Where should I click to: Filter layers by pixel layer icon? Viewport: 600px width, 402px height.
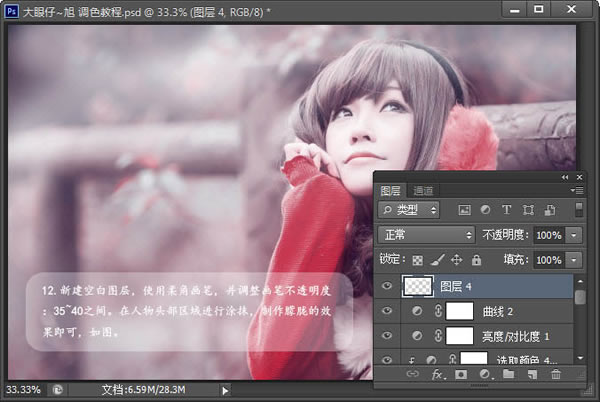(464, 210)
